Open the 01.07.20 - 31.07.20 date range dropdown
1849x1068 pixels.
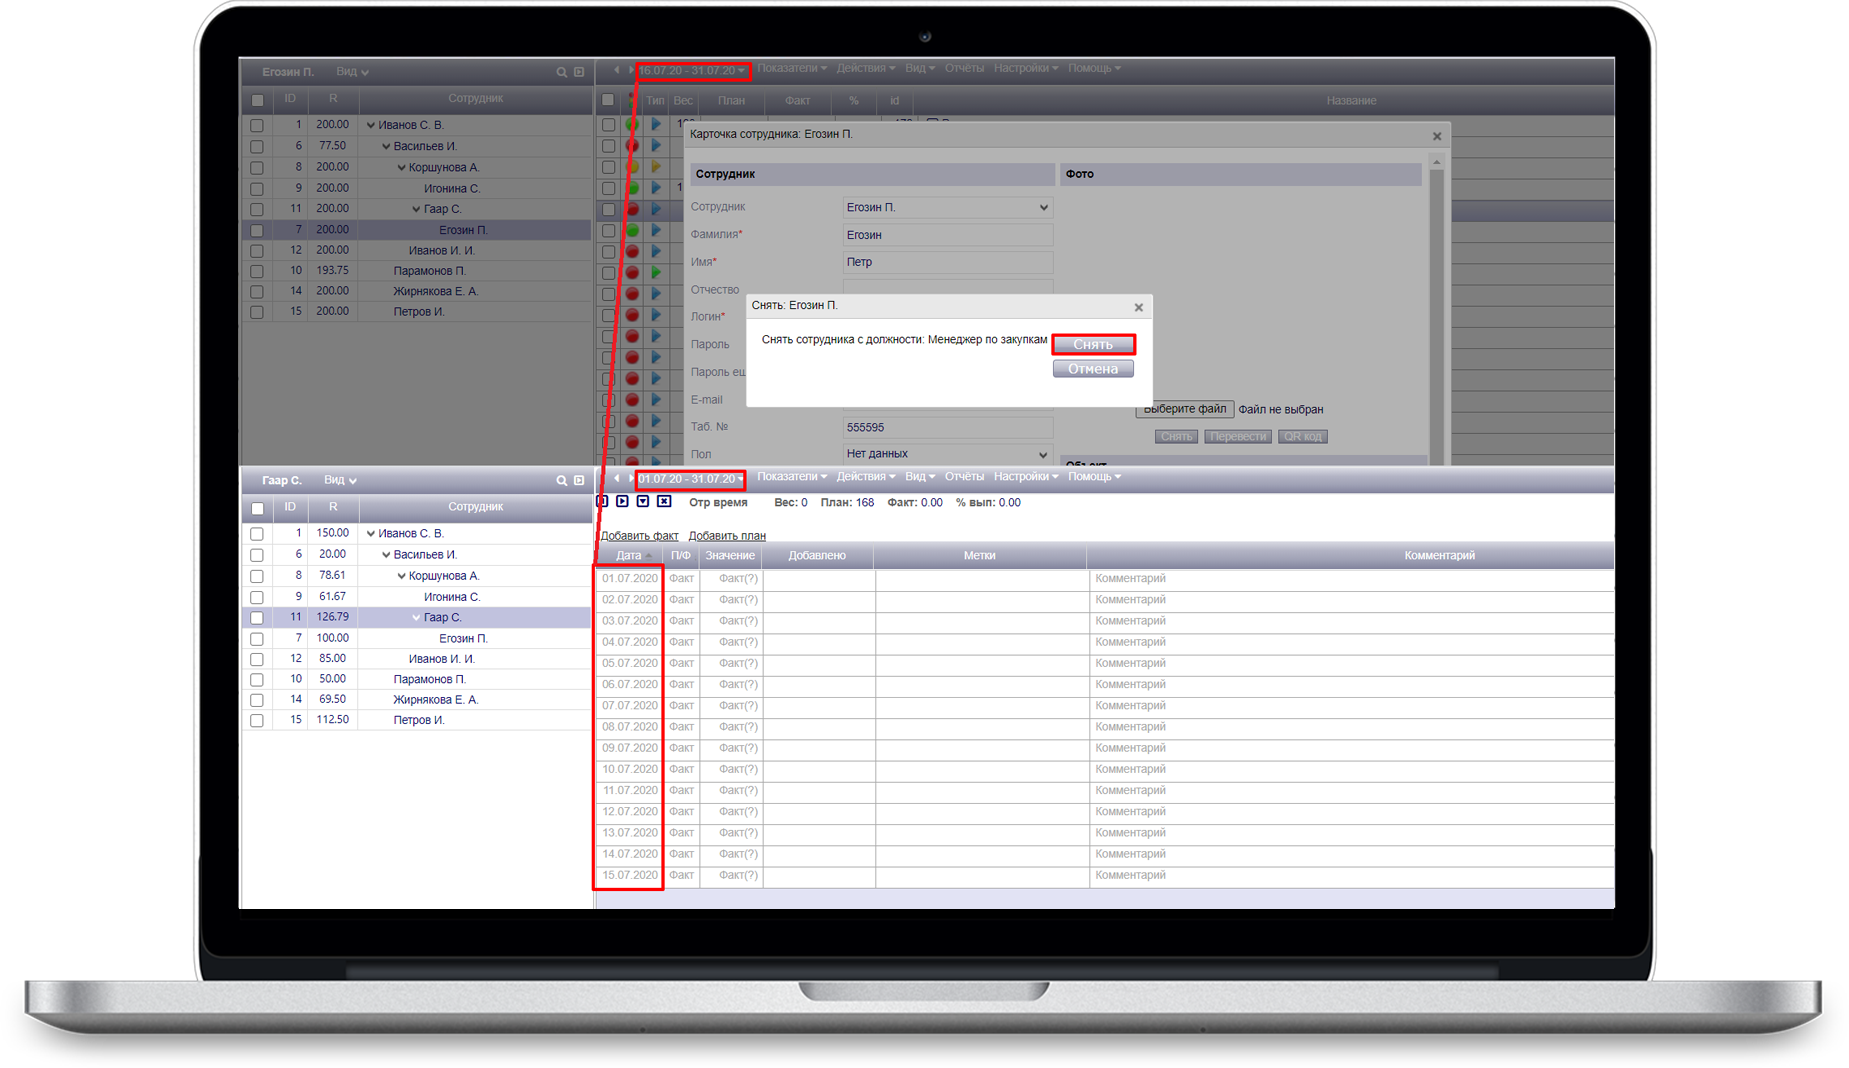point(690,479)
